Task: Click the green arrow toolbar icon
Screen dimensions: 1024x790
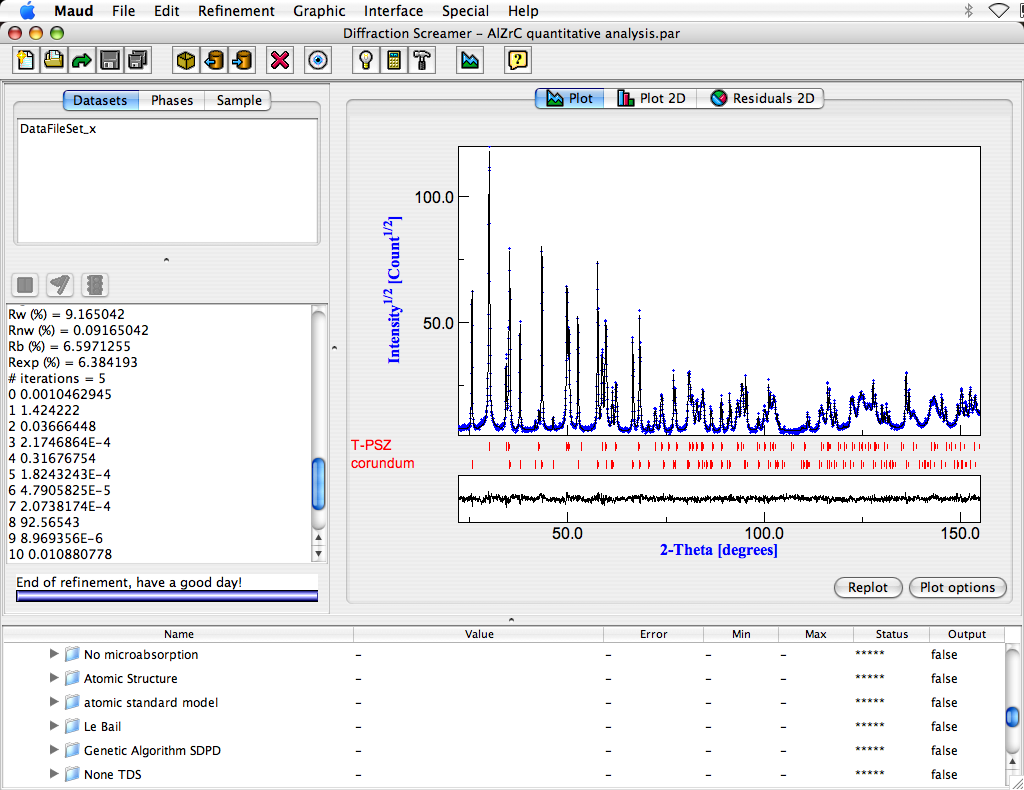Action: click(x=81, y=60)
